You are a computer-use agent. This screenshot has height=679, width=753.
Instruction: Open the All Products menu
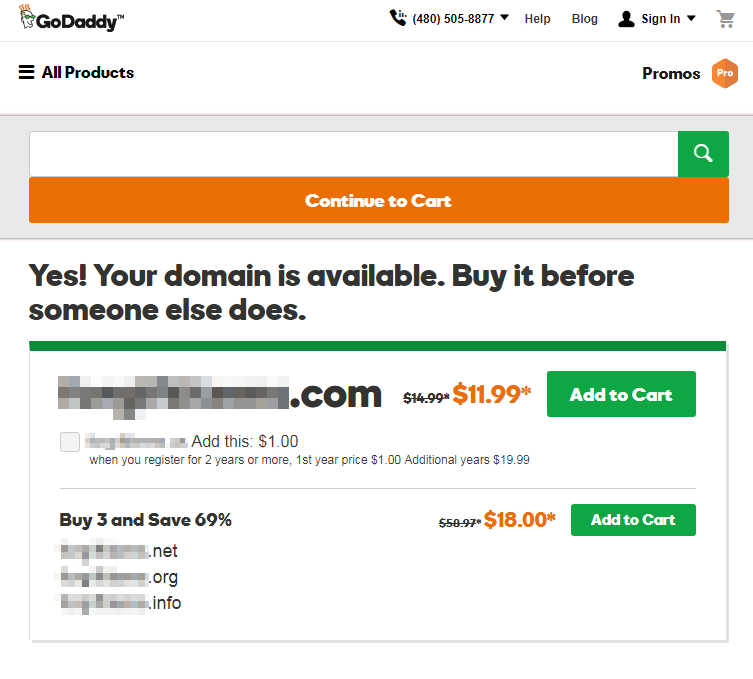click(87, 72)
